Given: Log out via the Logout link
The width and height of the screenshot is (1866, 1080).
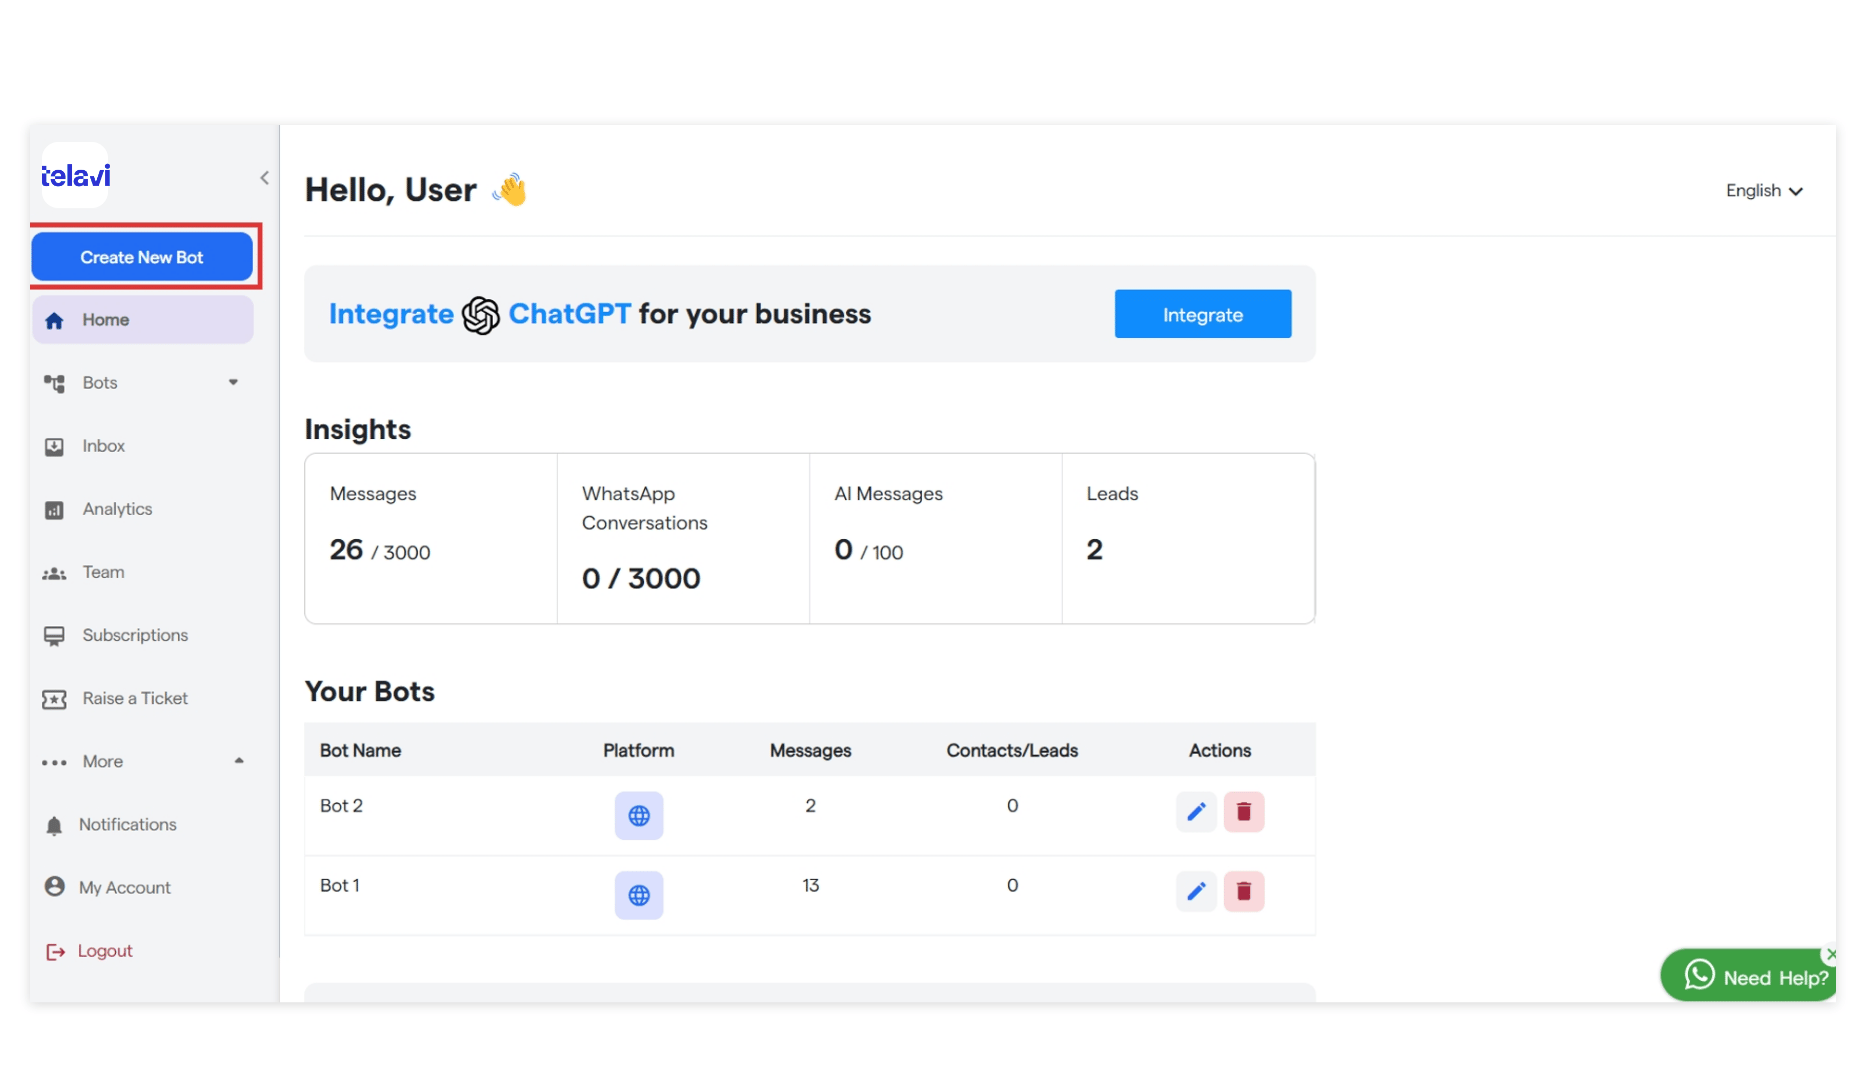Looking at the screenshot, I should point(105,950).
